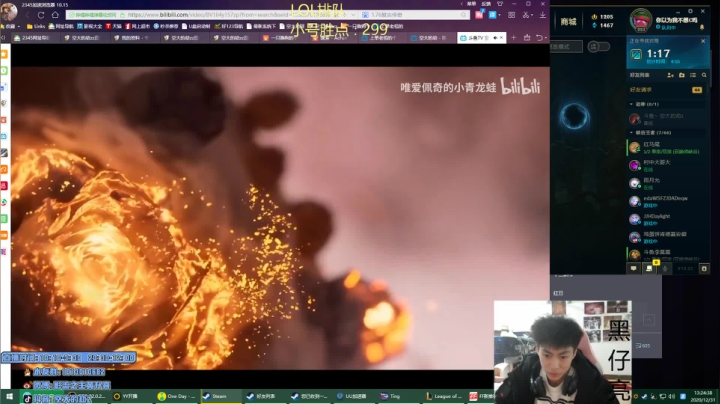The height and width of the screenshot is (404, 720).
Task: Open the 天猫 bookmark
Action: tap(113, 26)
